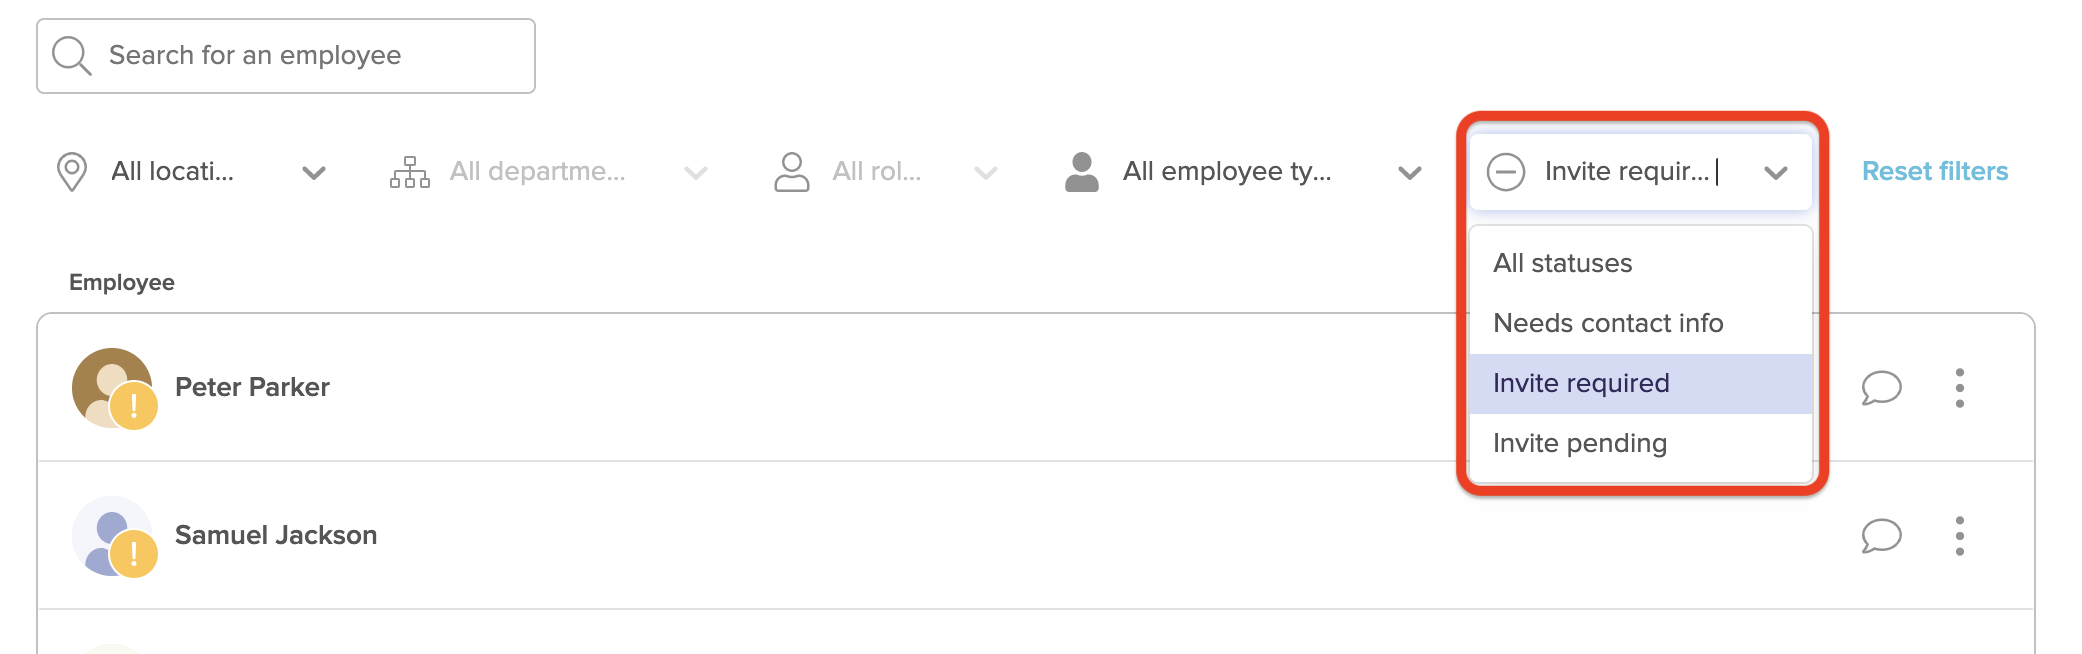Open Peter Parker's three-dot menu

click(x=1959, y=388)
